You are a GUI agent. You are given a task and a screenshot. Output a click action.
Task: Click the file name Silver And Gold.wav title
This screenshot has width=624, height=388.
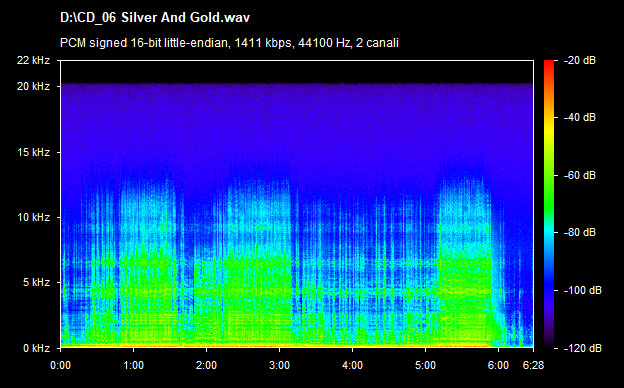[155, 18]
